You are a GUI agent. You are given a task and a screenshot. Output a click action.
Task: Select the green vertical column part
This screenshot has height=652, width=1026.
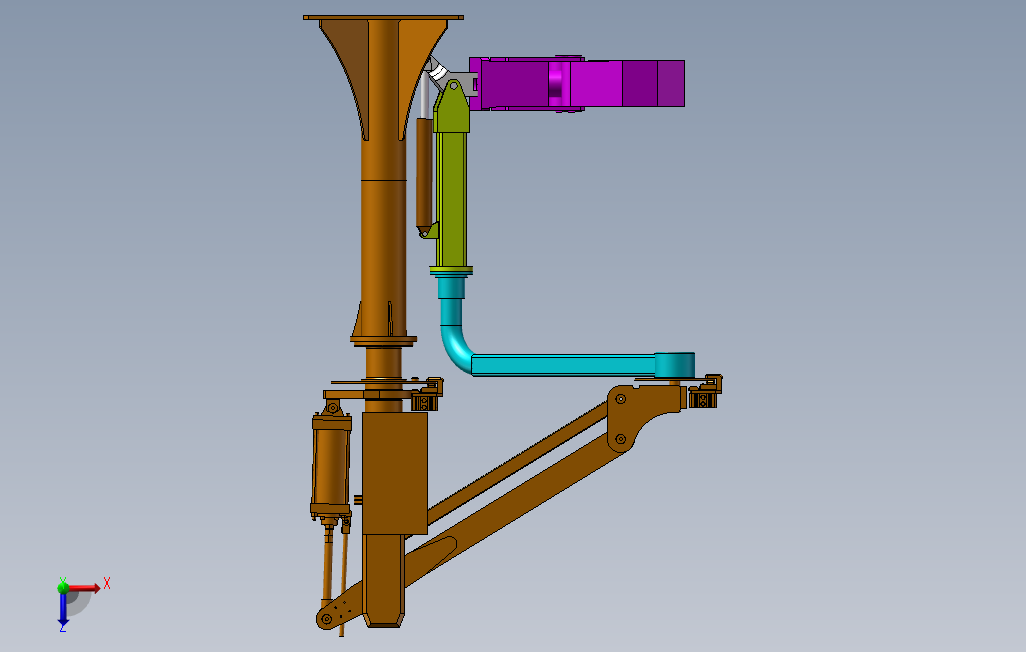tap(451, 177)
